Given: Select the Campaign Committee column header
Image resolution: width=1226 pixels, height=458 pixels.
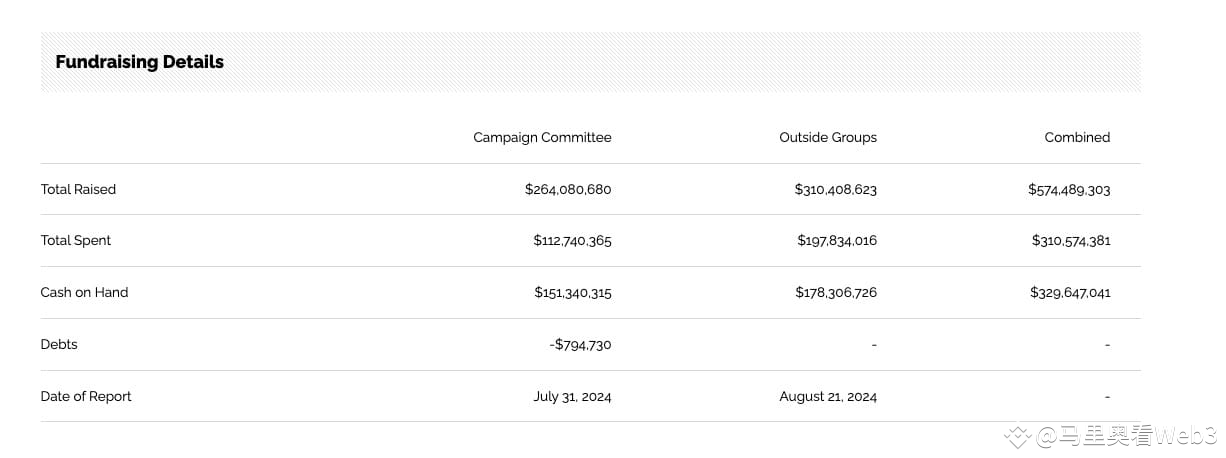Looking at the screenshot, I should click(542, 137).
